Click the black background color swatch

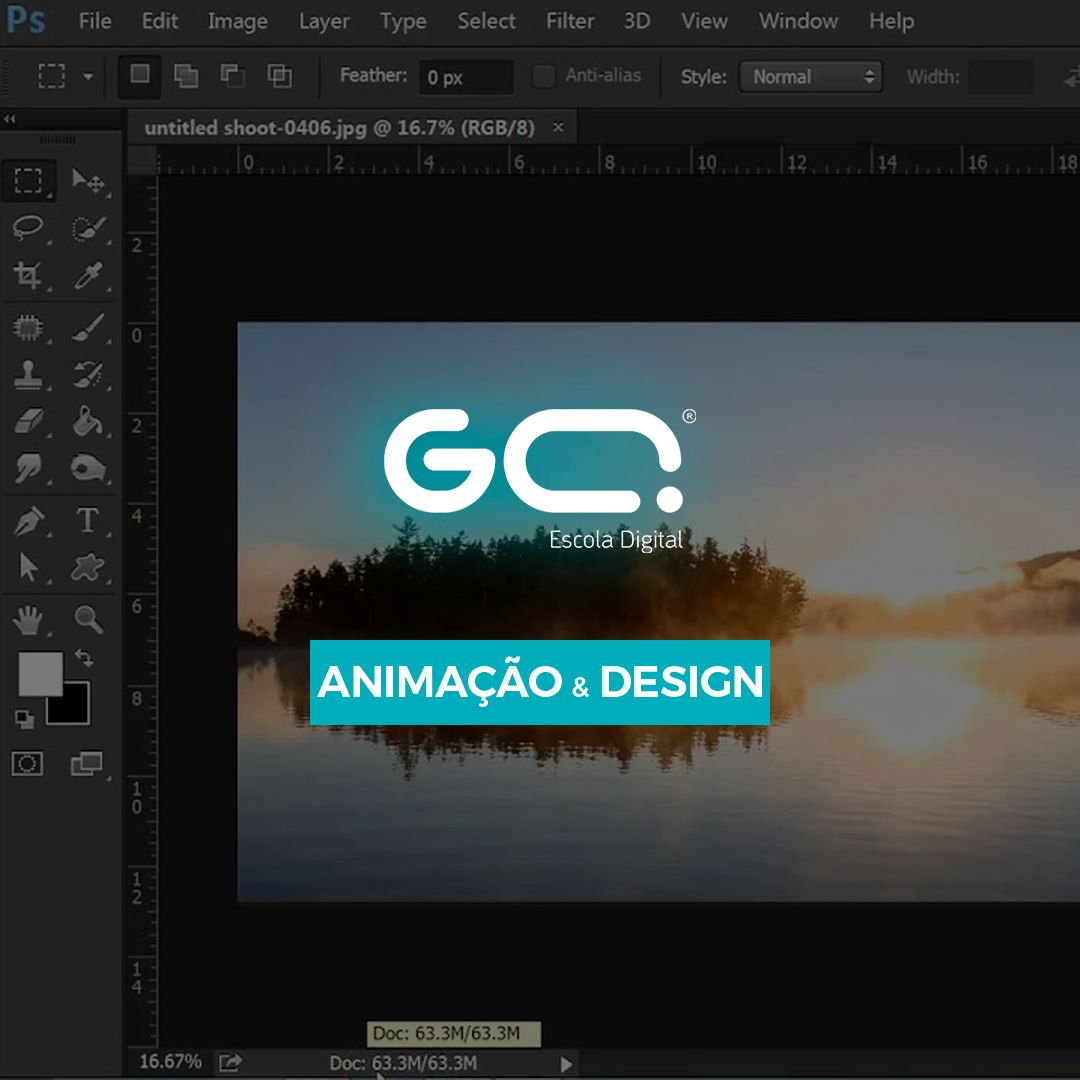tap(76, 711)
